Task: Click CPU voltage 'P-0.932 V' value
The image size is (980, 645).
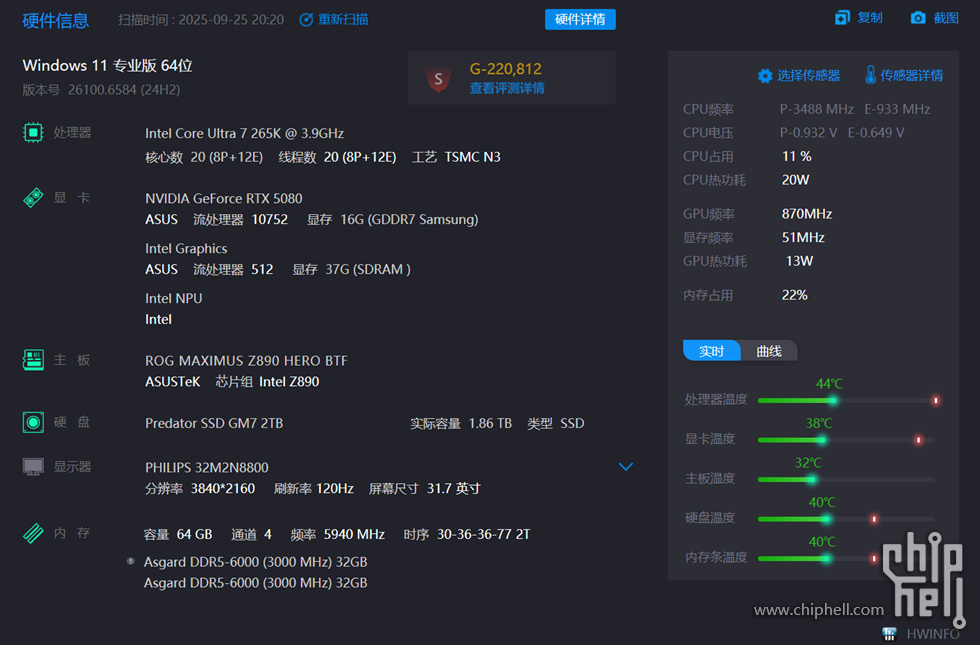Action: [809, 132]
